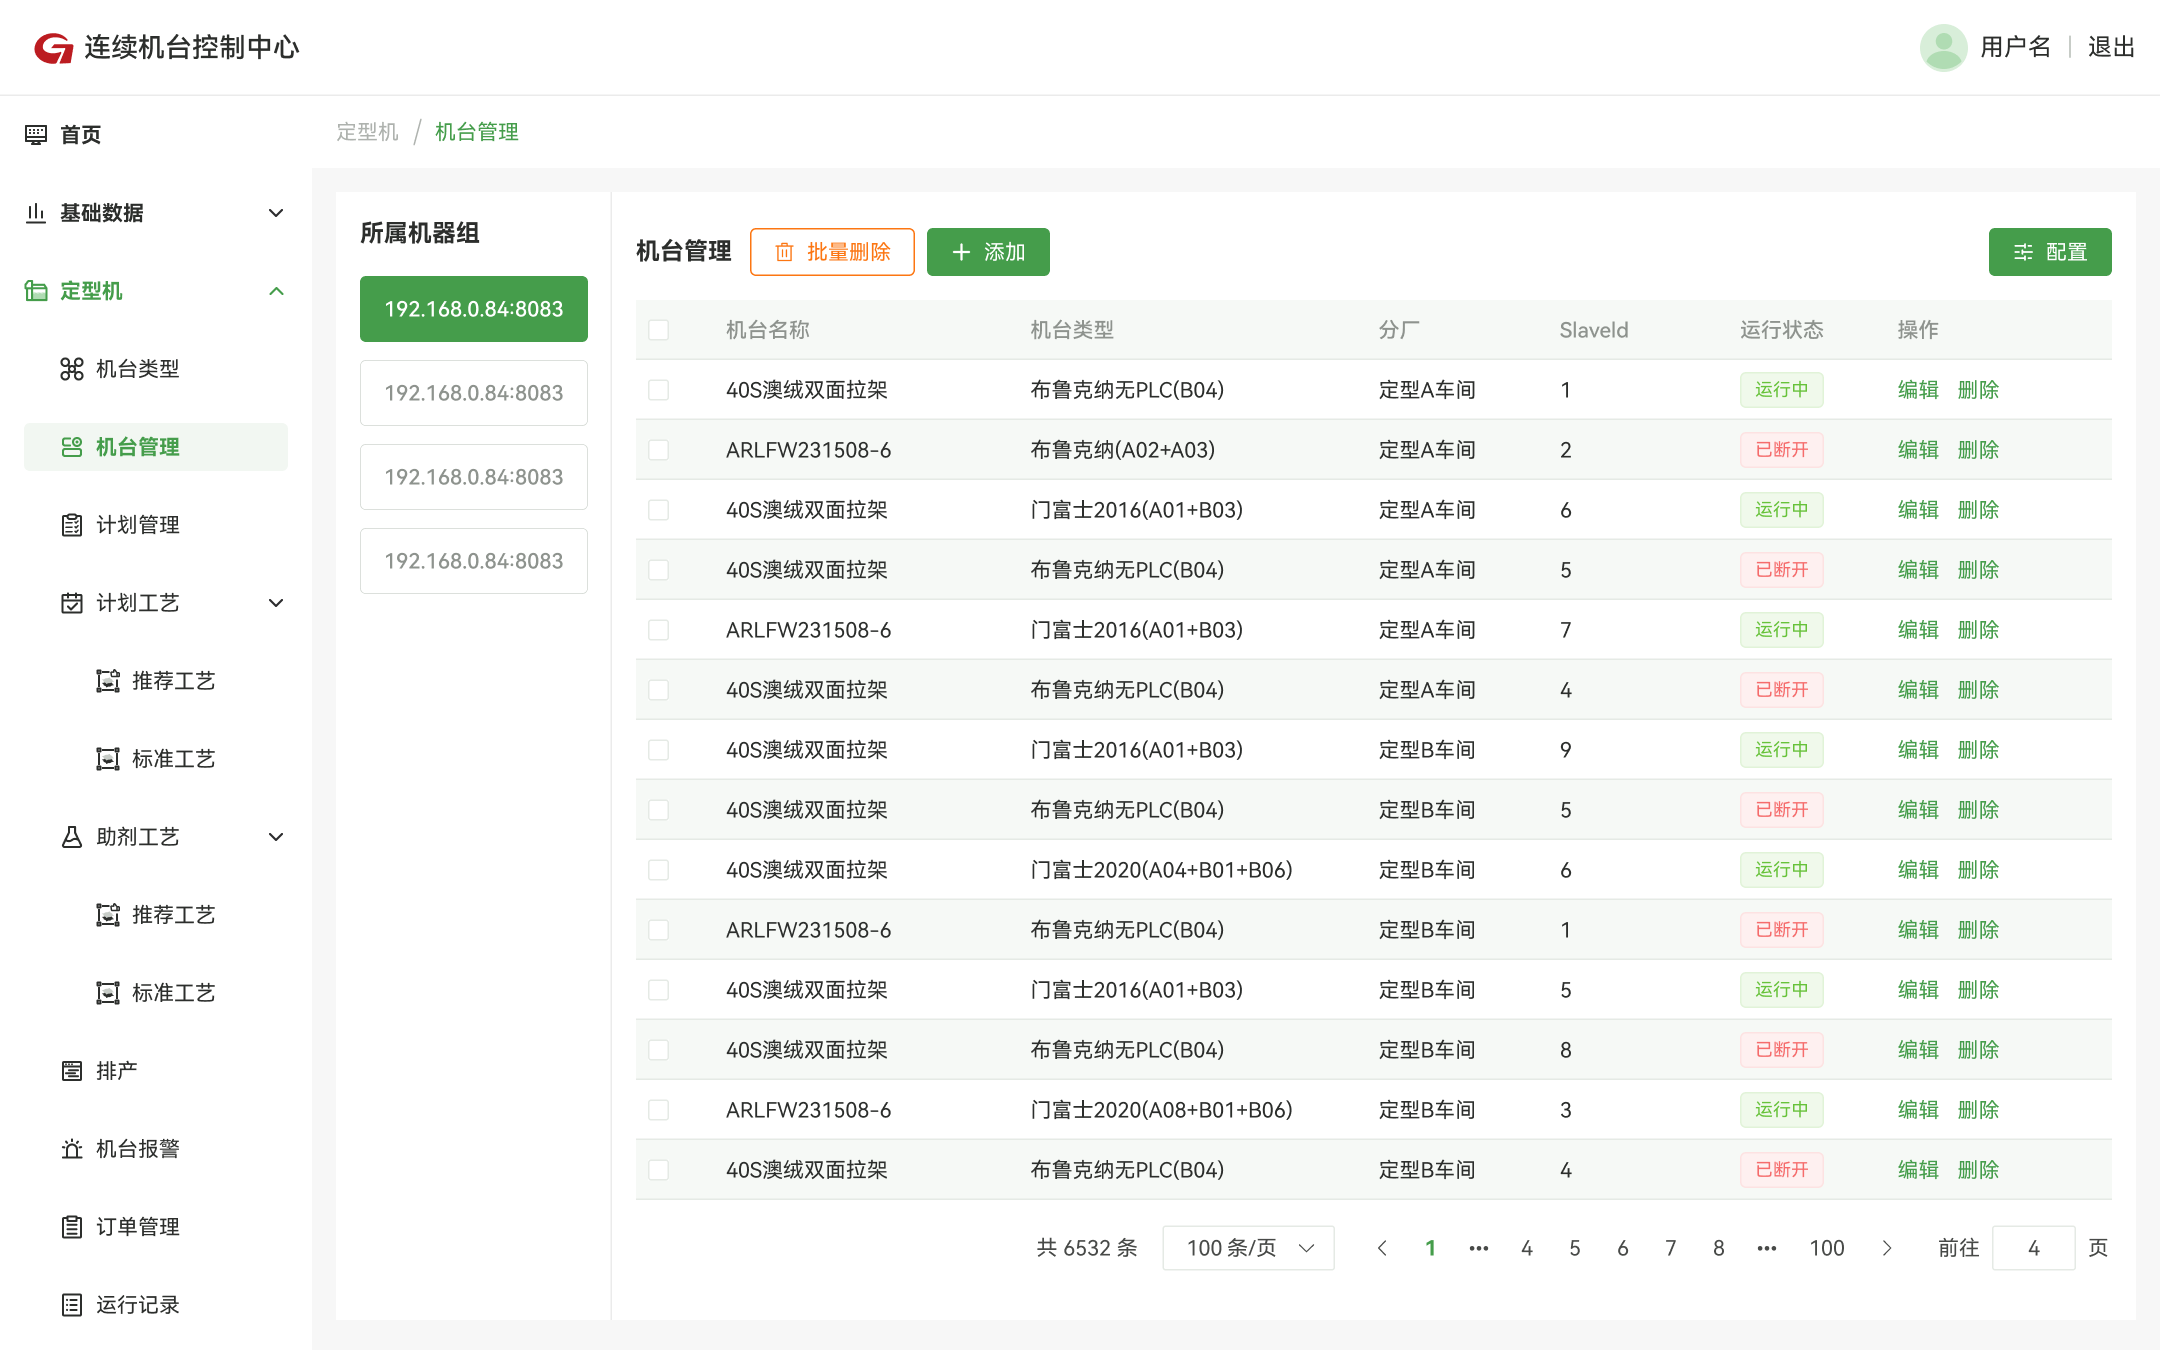
Task: Click plus icon in 添加 button
Action: coord(961,252)
